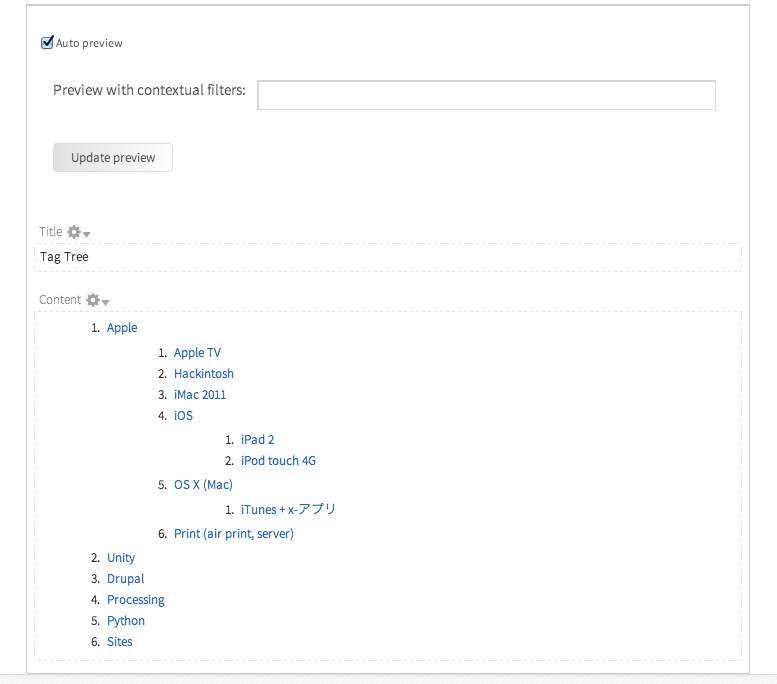Image resolution: width=777 pixels, height=684 pixels.
Task: Open the Hackintosh tag link
Action: (x=204, y=374)
